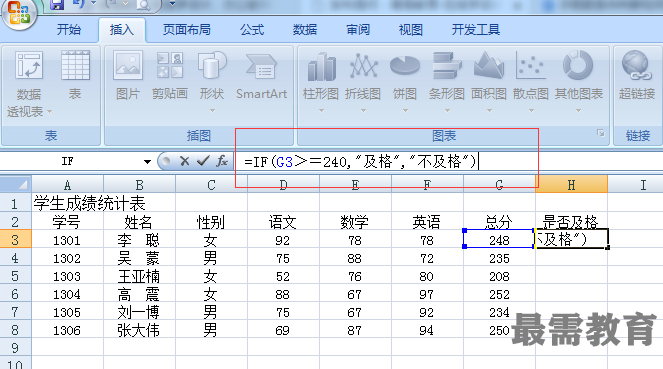Viewport: 663px width, 369px height.
Task: Expand the Area chart dropdown arrow
Action: coord(489,111)
